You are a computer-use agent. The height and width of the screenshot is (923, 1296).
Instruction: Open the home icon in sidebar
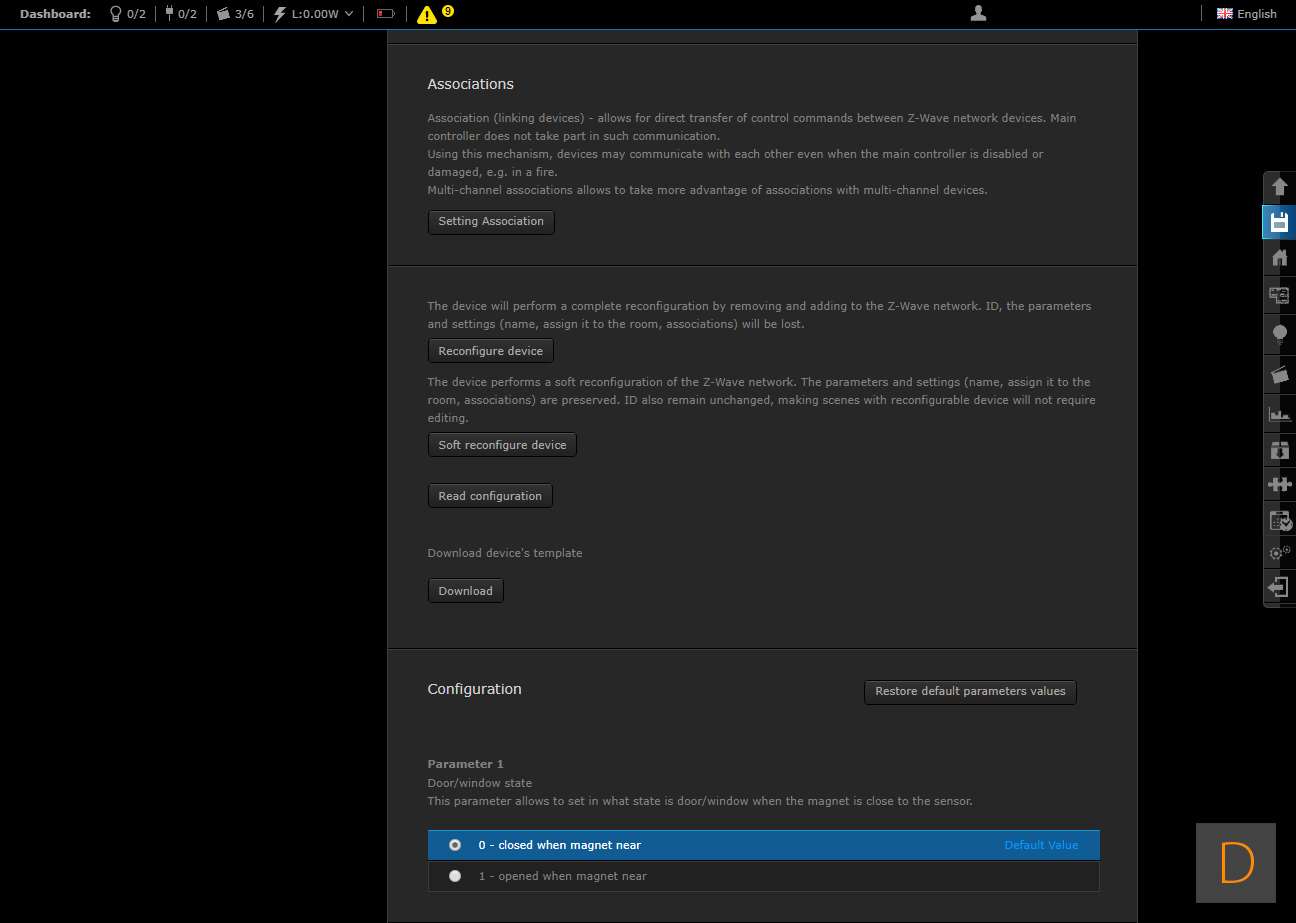(1279, 258)
